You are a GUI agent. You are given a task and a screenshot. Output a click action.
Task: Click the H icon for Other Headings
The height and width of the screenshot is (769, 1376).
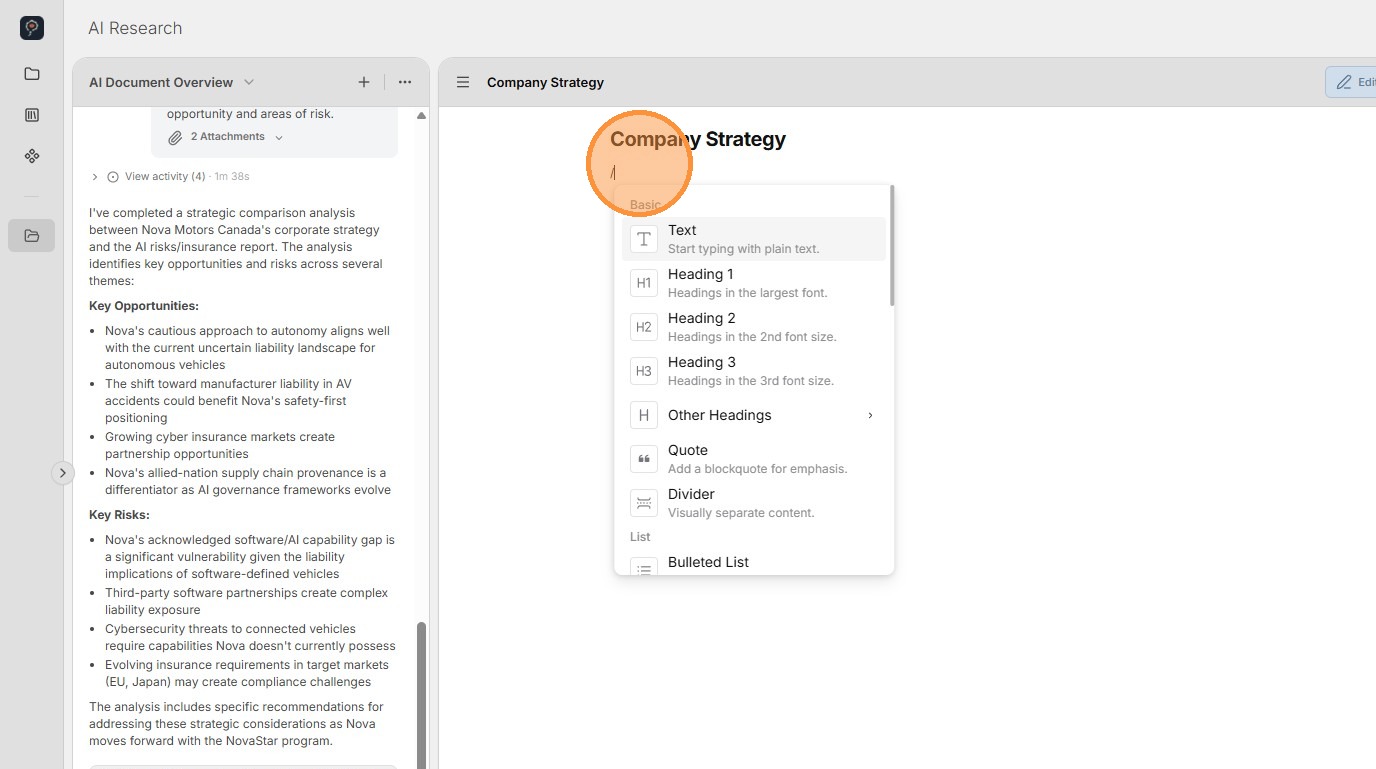[x=644, y=415]
